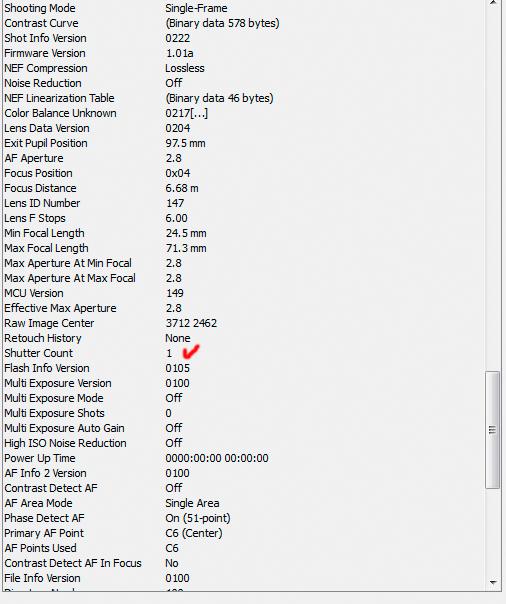Select the Color Balance Unknown label
Screen dimensions: 506x604
(60, 113)
